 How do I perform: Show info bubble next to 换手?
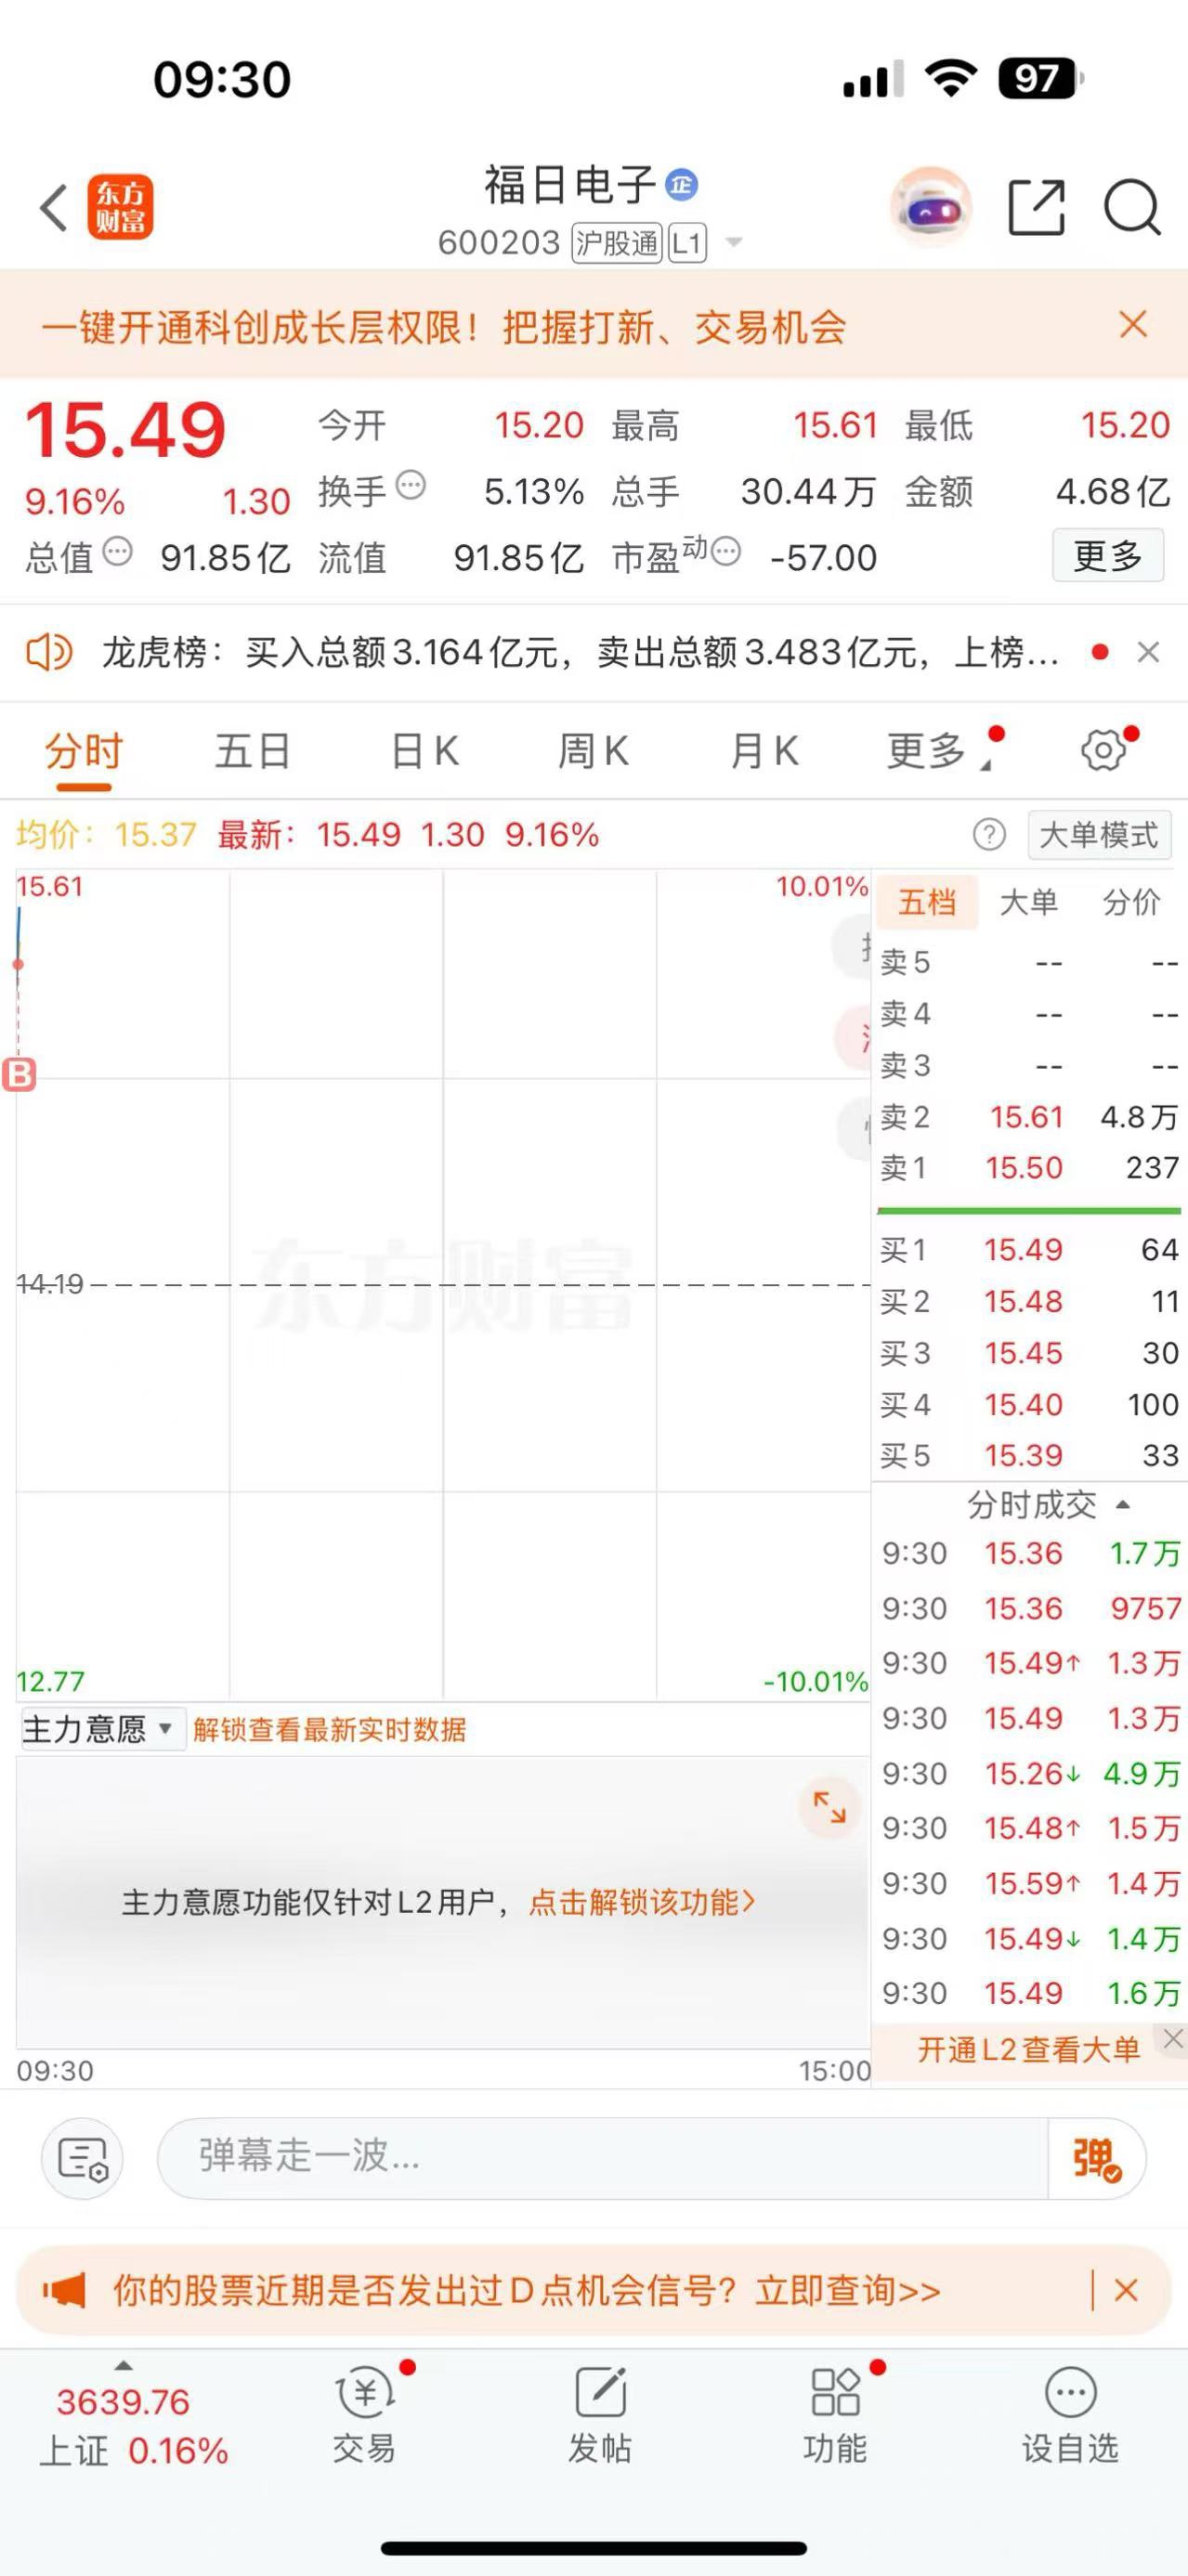[x=411, y=486]
